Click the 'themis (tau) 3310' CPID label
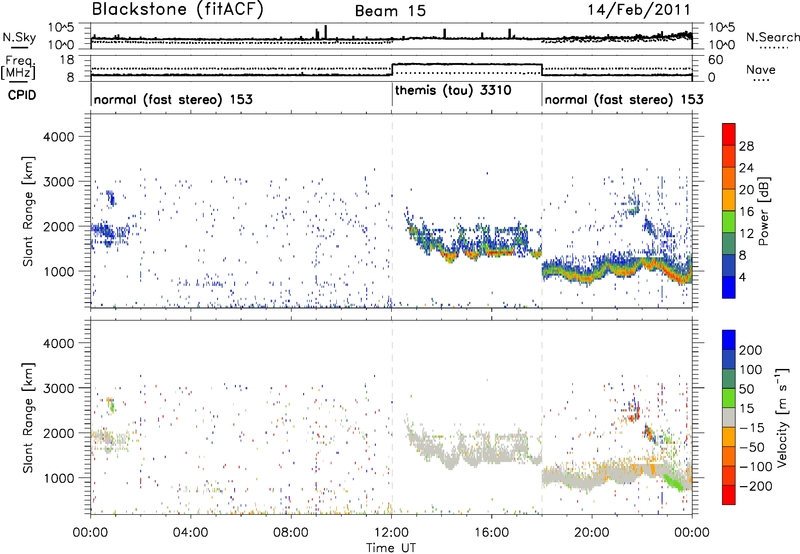This screenshot has height=554, width=800. pos(453,91)
